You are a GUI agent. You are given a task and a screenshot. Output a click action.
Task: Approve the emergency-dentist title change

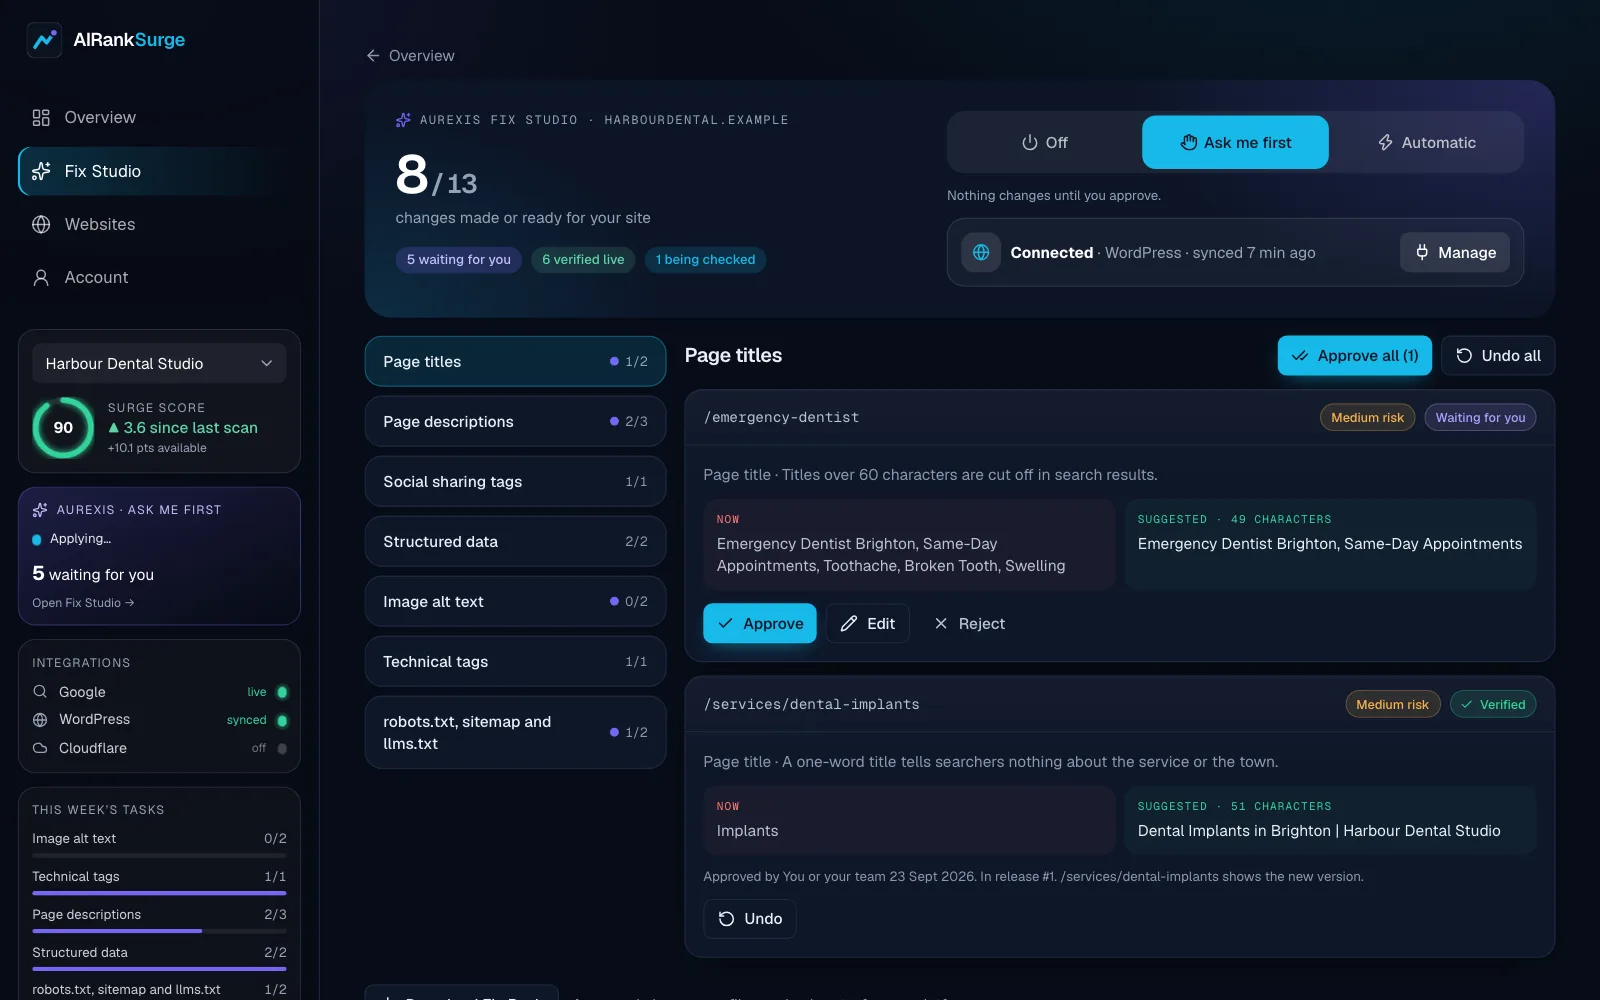[x=760, y=624]
